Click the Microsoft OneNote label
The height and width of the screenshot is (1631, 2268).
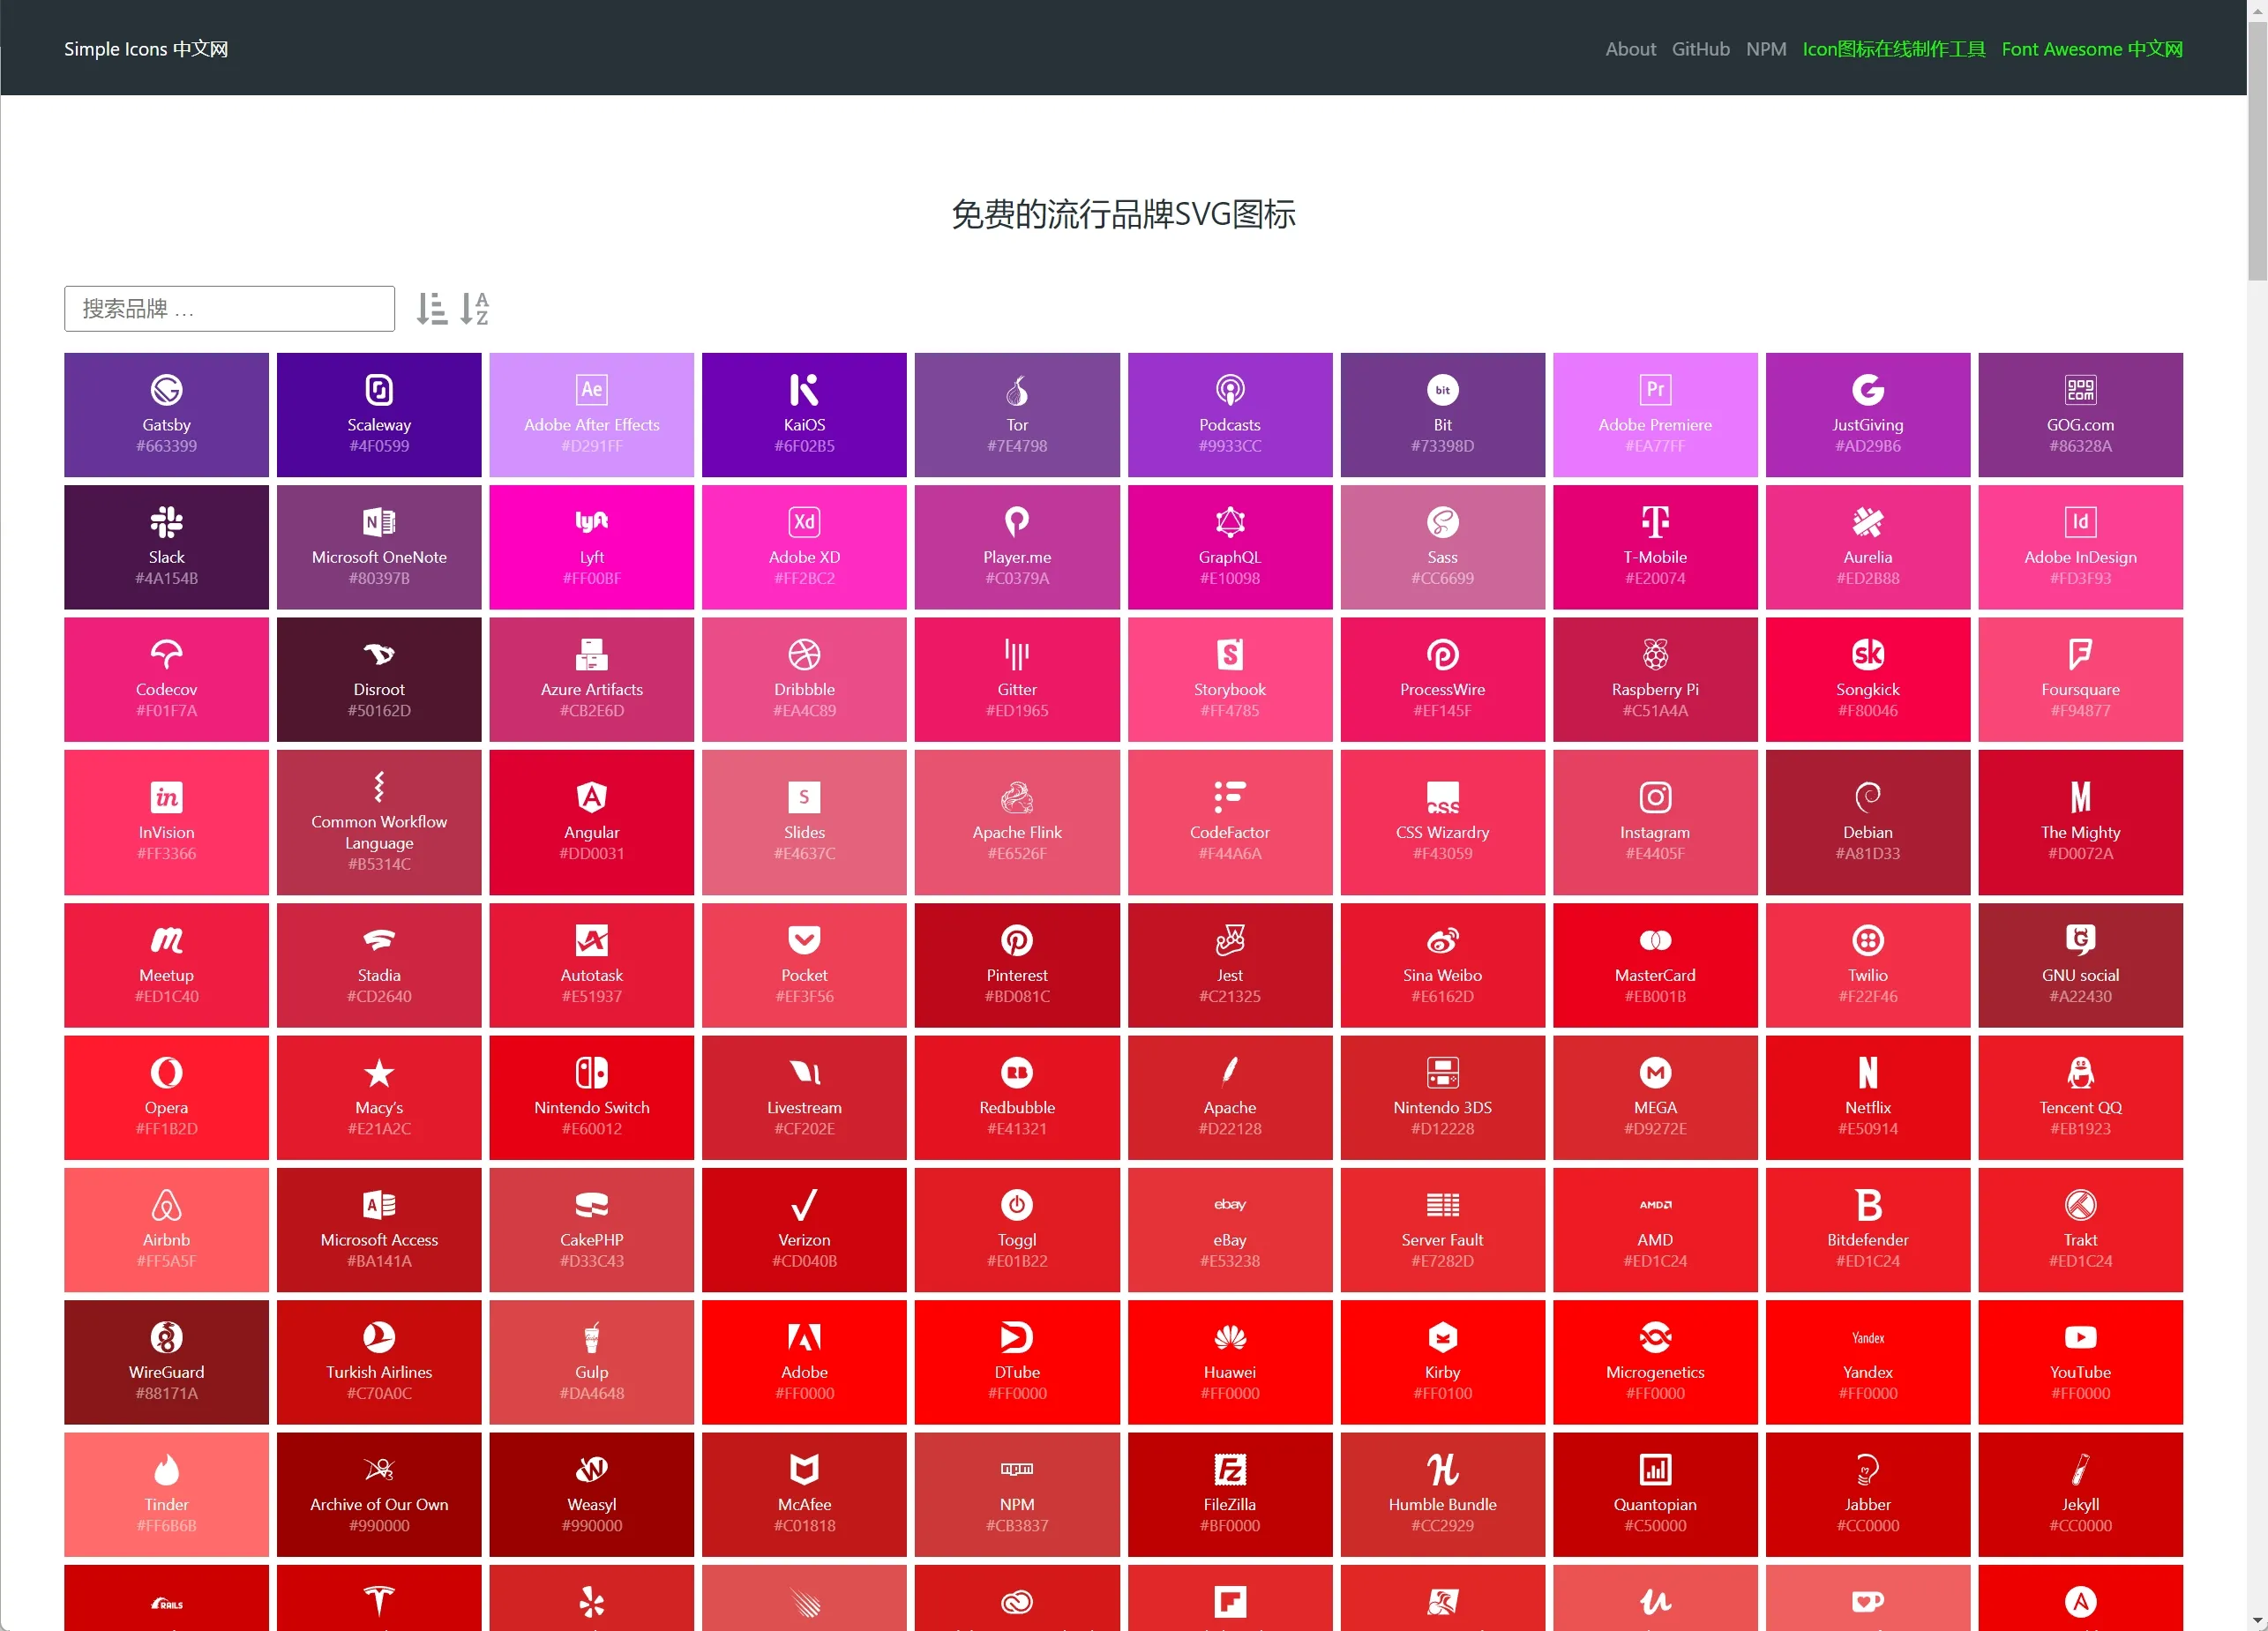pos(379,557)
